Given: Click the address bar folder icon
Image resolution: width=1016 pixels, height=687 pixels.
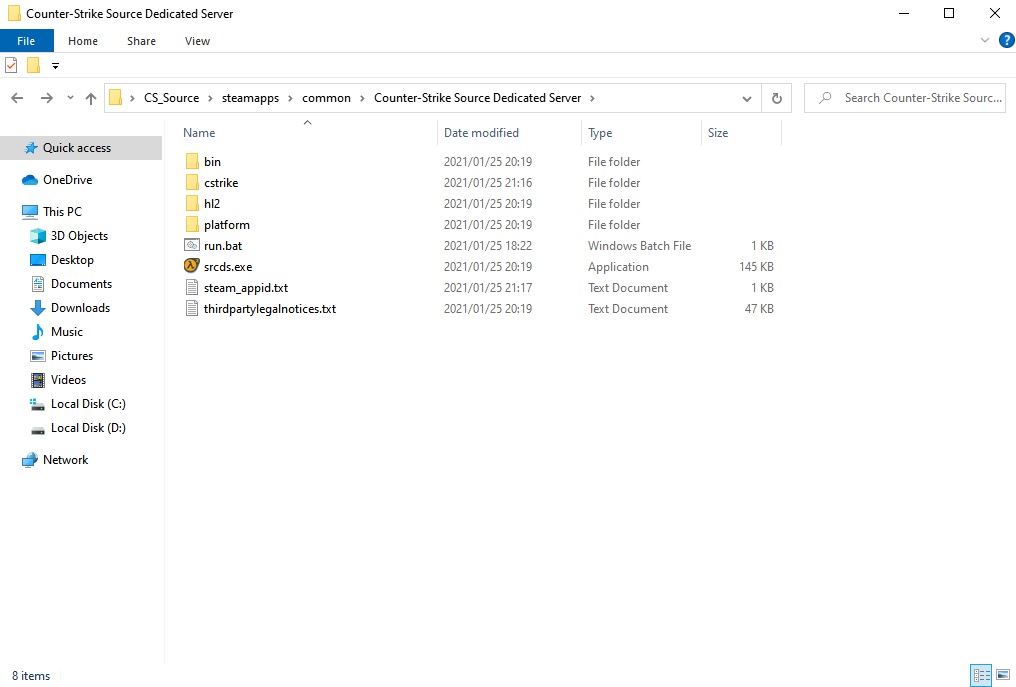Looking at the screenshot, I should point(115,97).
